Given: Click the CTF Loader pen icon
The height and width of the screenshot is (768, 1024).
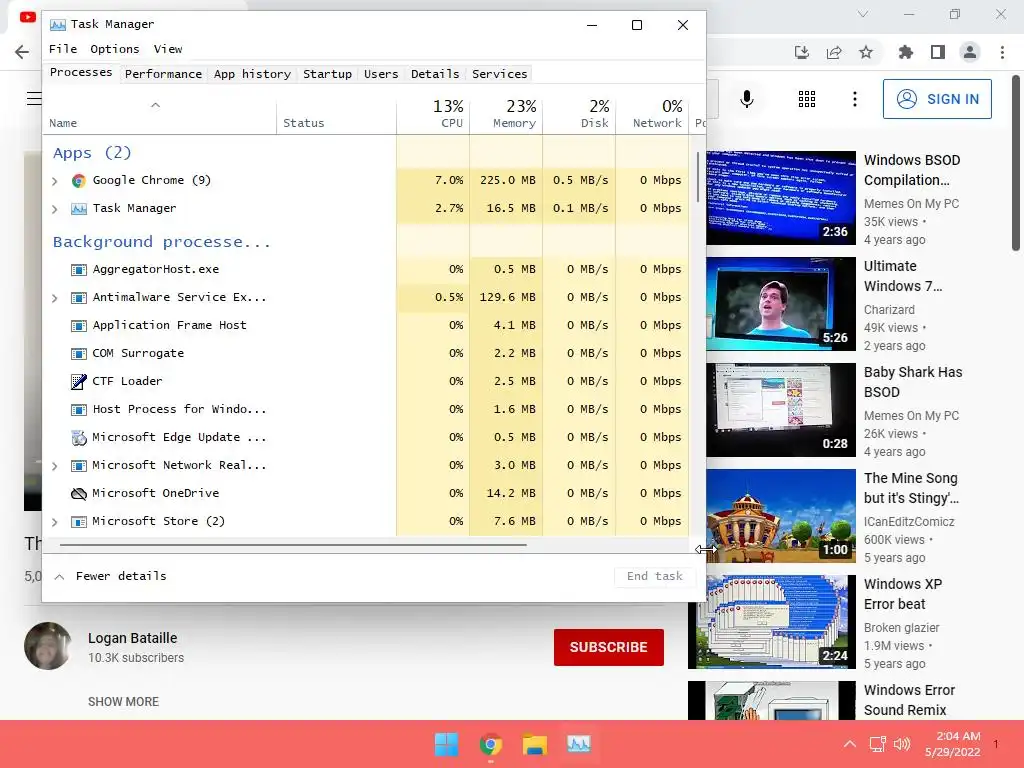Looking at the screenshot, I should (79, 381).
